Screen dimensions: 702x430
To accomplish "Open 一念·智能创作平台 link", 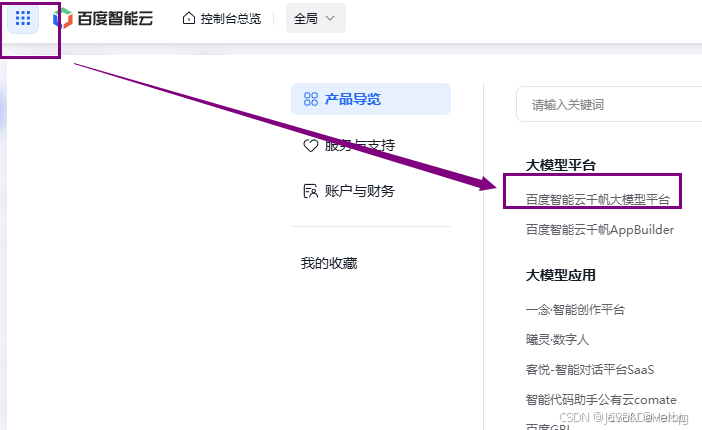I will pos(575,310).
